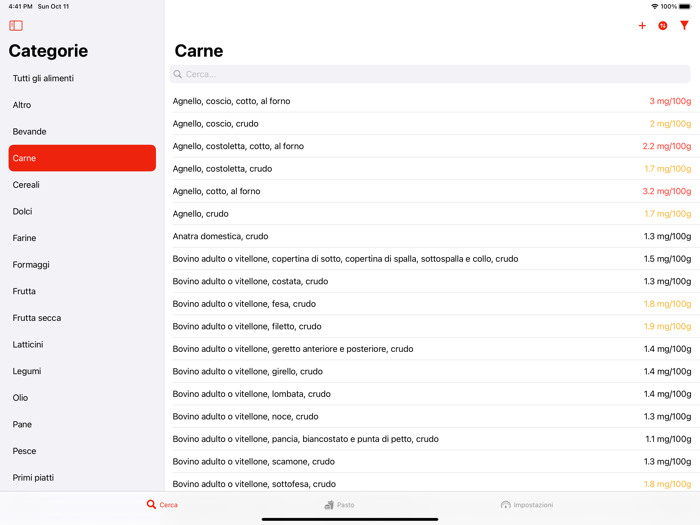Open the Agnello, crudo row
The height and width of the screenshot is (525, 700).
(432, 214)
